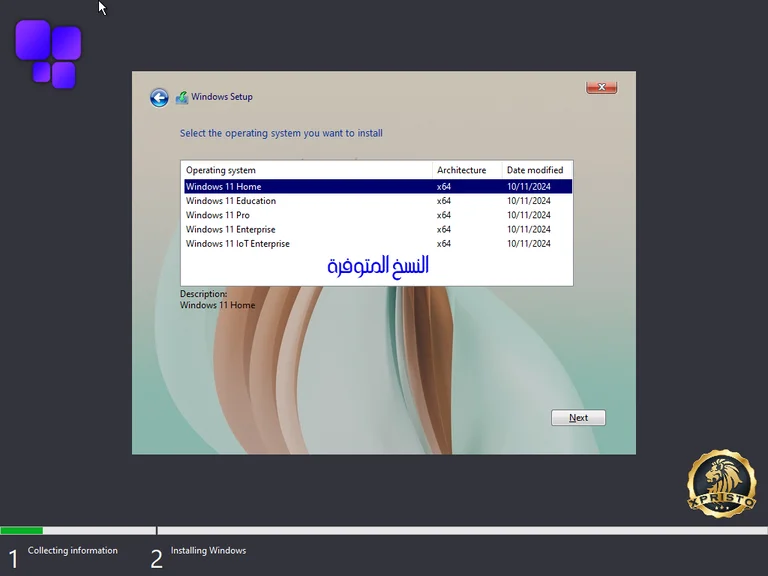Click the Windows Setup title icon
This screenshot has width=768, height=576.
[x=182, y=97]
